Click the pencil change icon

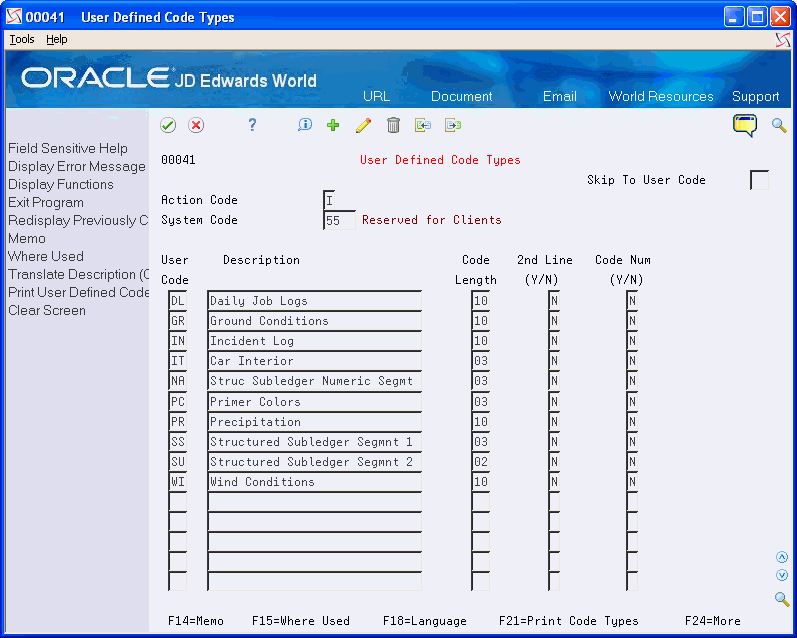363,125
